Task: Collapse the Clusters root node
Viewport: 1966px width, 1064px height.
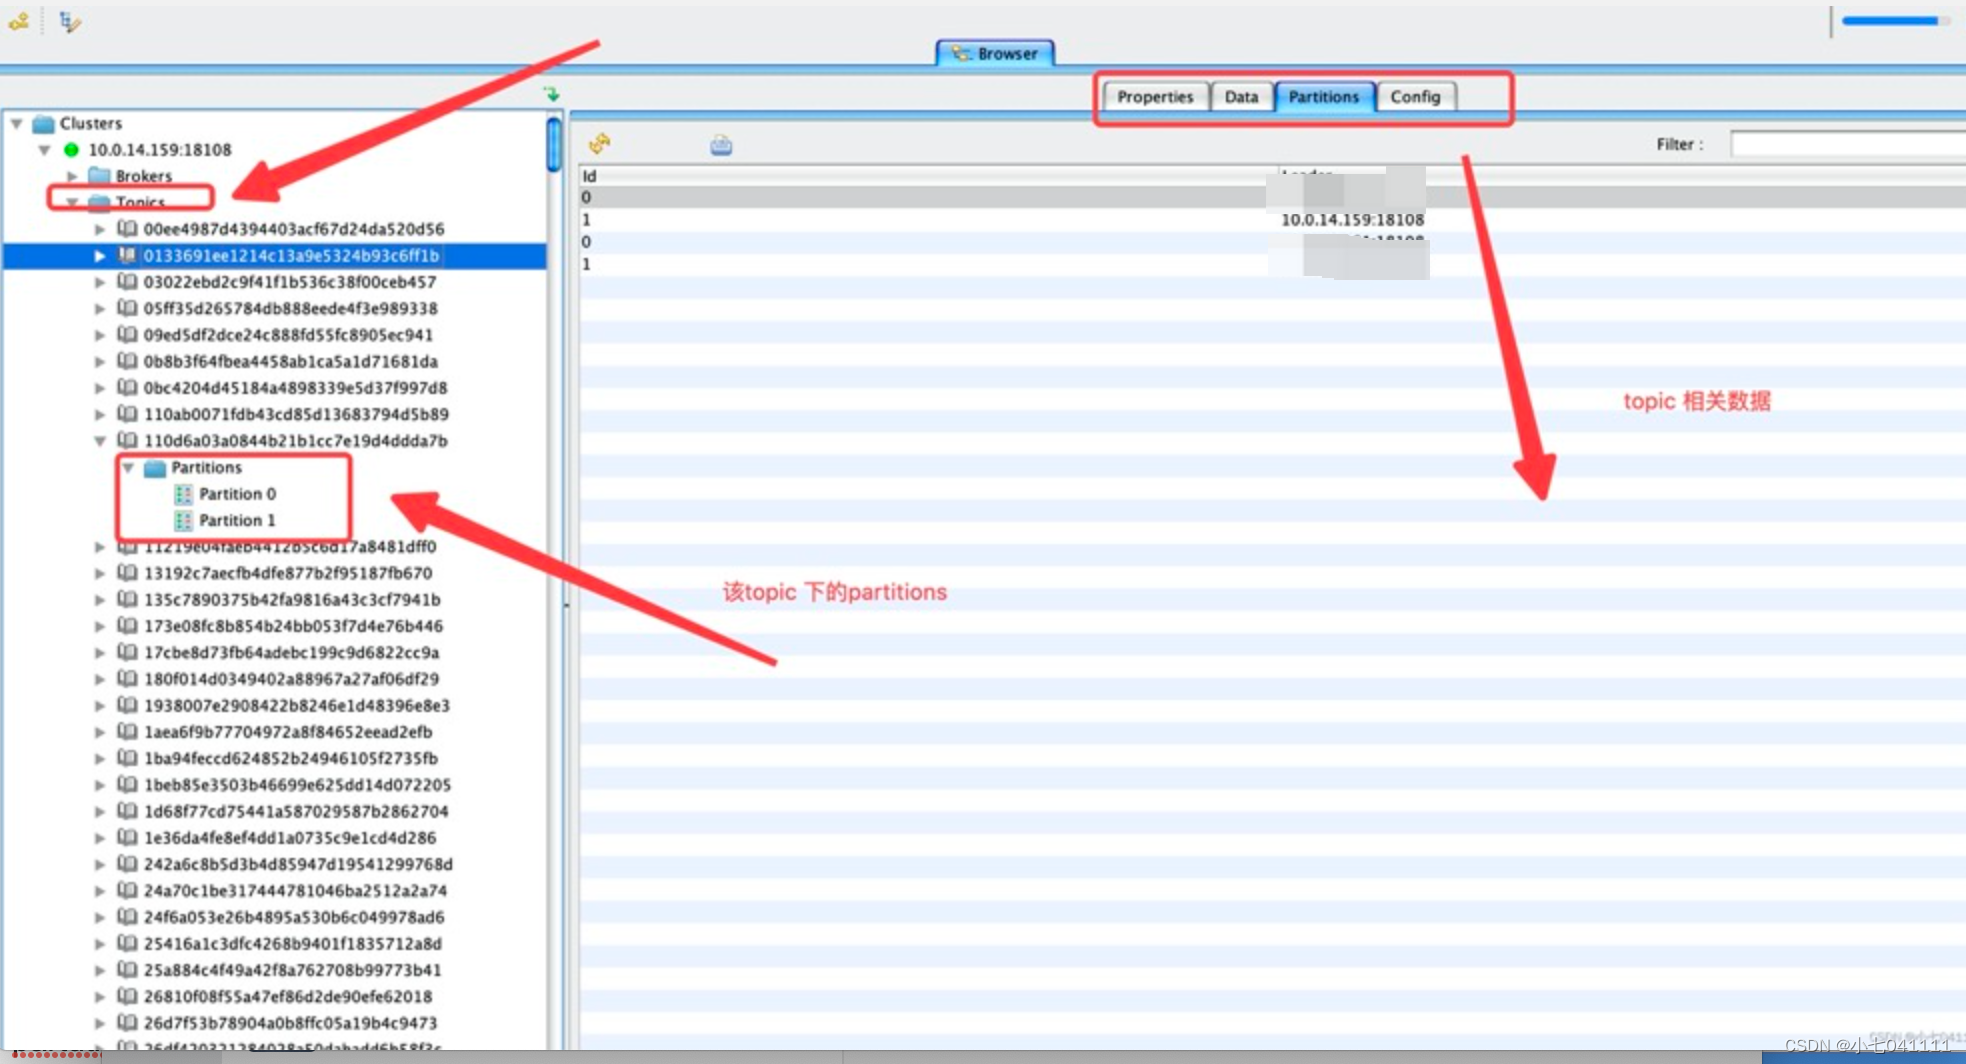Action: [x=16, y=123]
